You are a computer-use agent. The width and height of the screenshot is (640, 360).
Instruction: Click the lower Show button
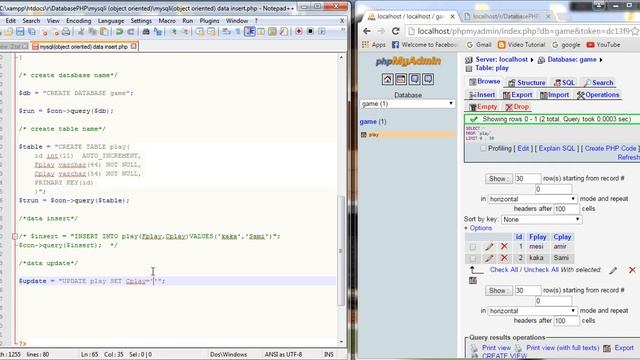pos(498,290)
